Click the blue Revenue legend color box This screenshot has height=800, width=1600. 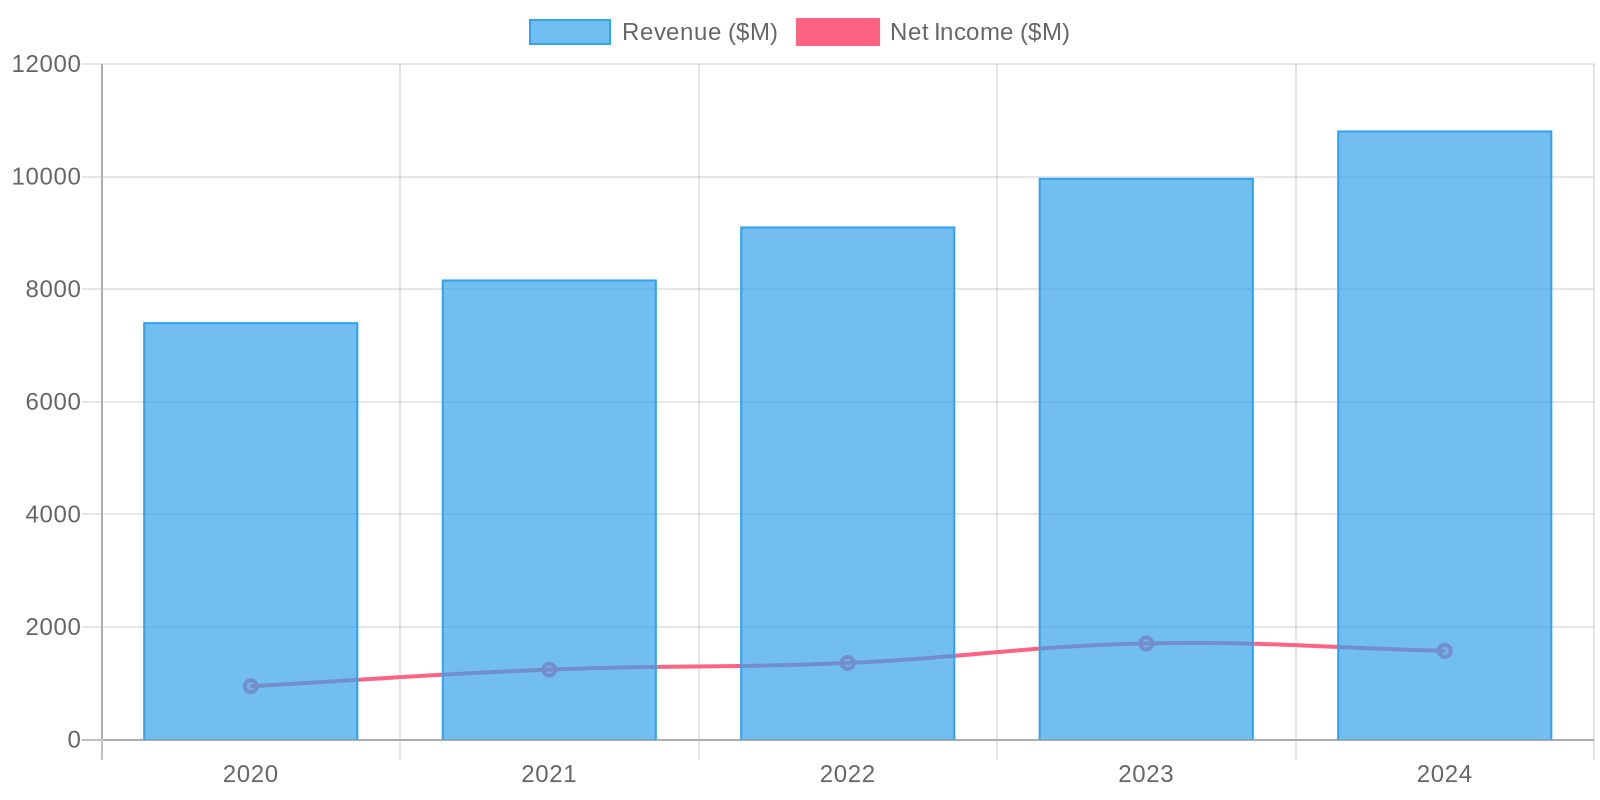tap(569, 32)
